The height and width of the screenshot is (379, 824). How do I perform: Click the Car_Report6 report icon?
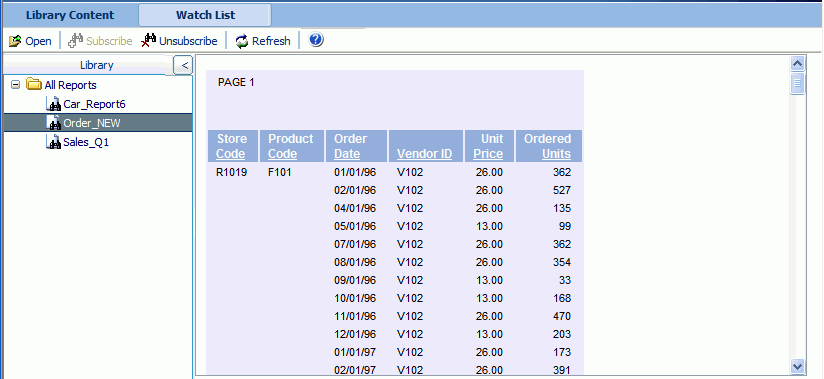click(54, 104)
